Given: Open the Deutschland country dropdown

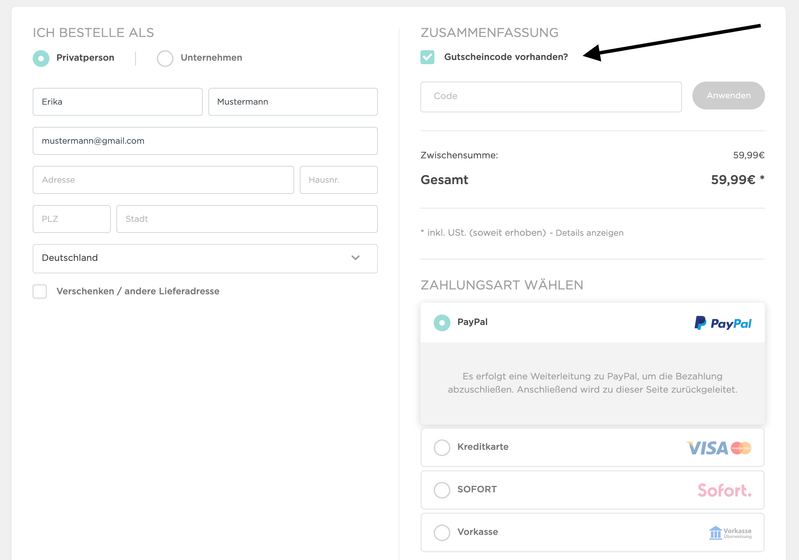Looking at the screenshot, I should coord(205,258).
